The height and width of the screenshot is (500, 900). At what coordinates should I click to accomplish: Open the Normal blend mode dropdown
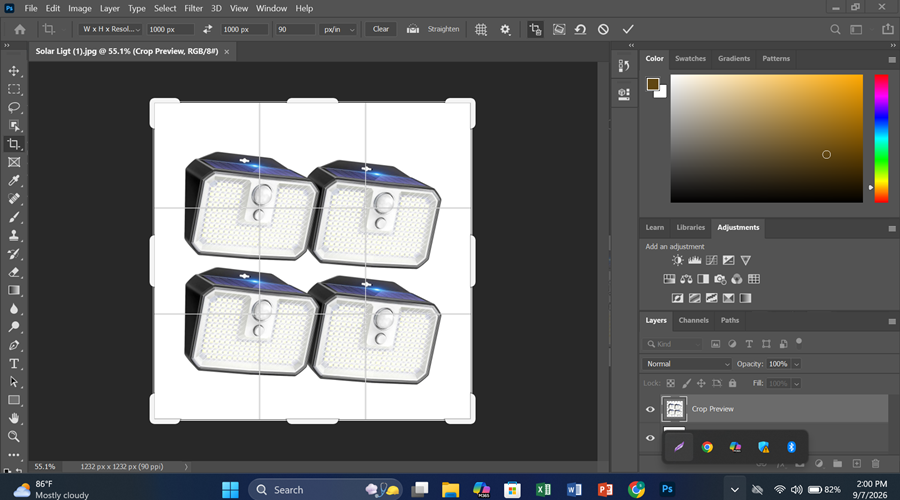tap(687, 364)
